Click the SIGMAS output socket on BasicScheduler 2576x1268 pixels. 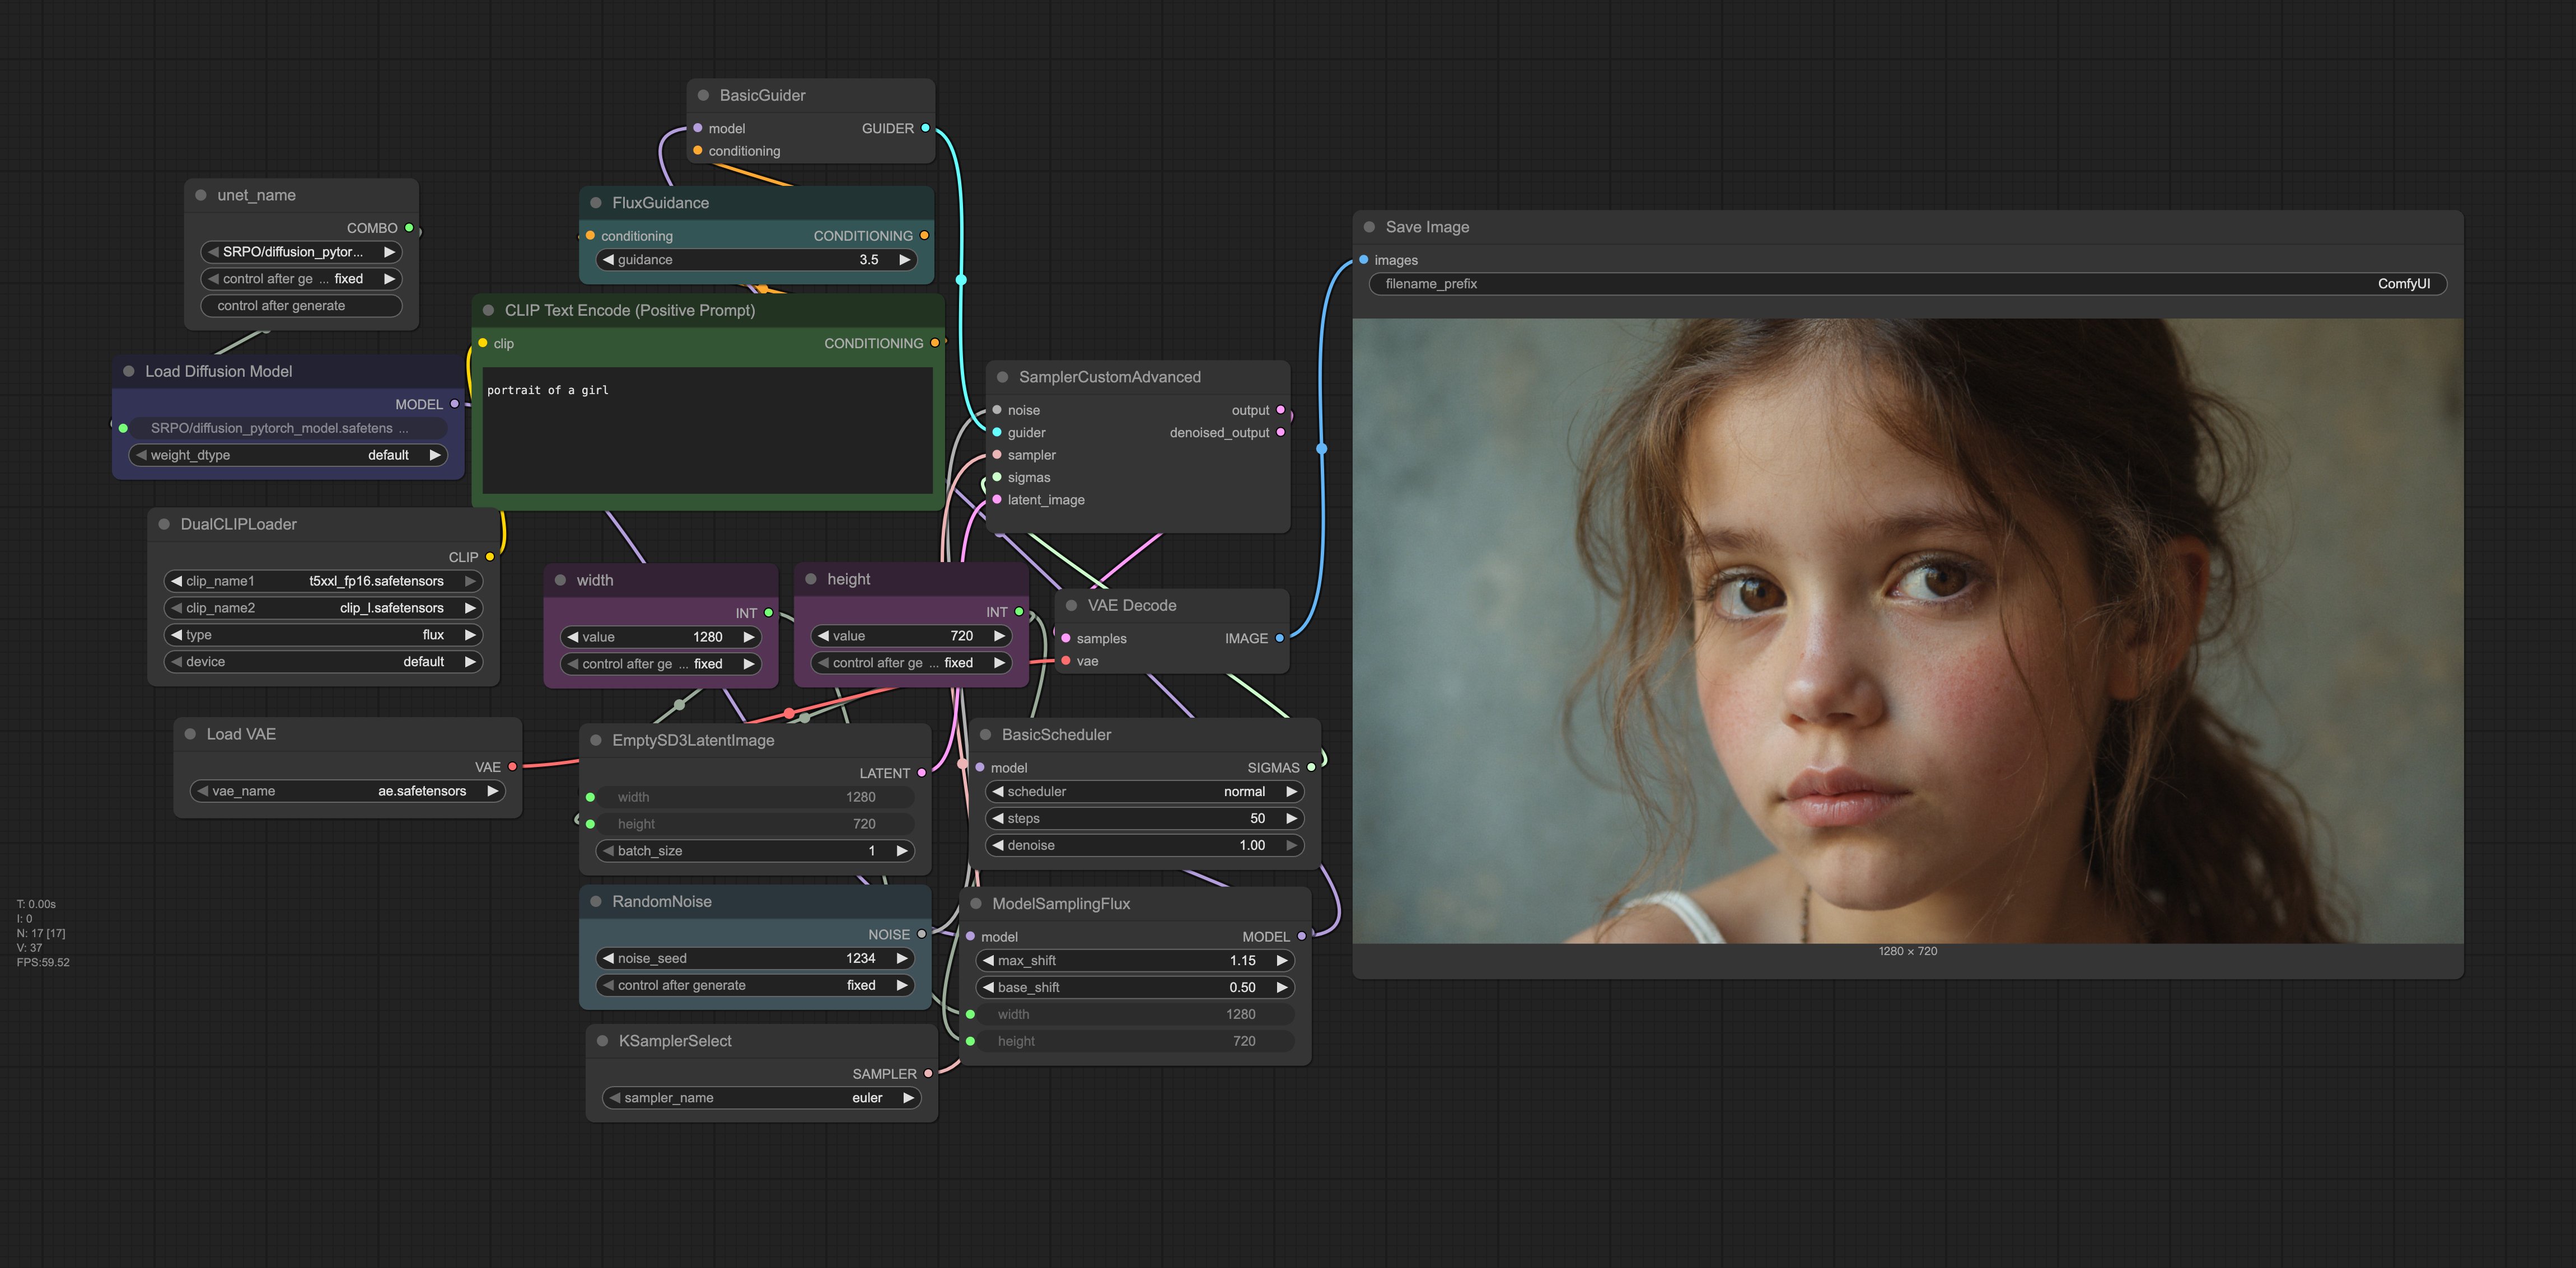pyautogui.click(x=1311, y=767)
